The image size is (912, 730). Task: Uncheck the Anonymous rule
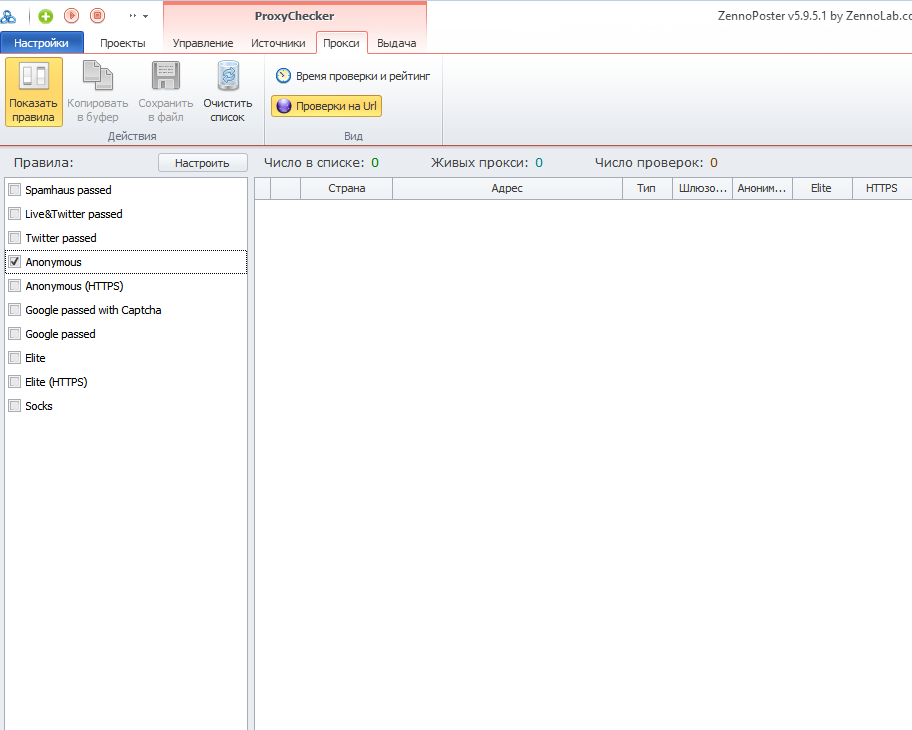(15, 262)
